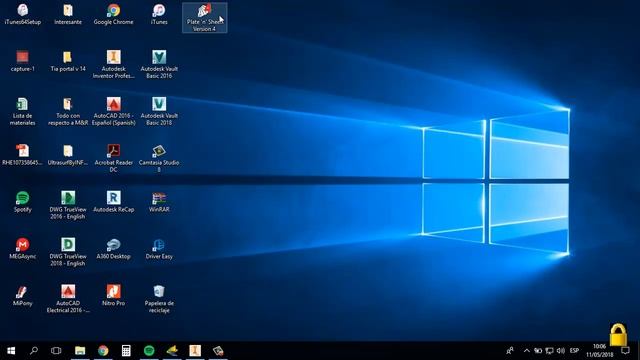Open taskbar search magnifier
This screenshot has height=360, width=640.
tap(34, 351)
